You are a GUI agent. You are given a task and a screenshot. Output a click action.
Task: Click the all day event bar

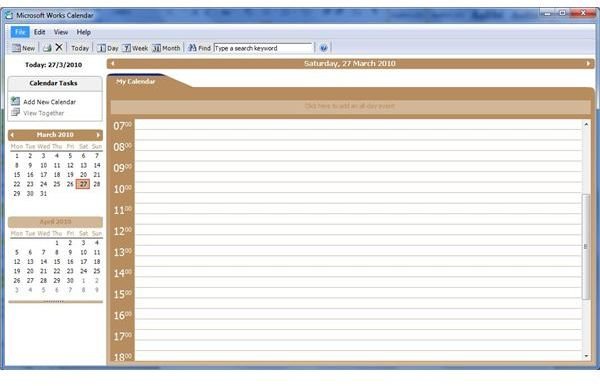coord(350,106)
